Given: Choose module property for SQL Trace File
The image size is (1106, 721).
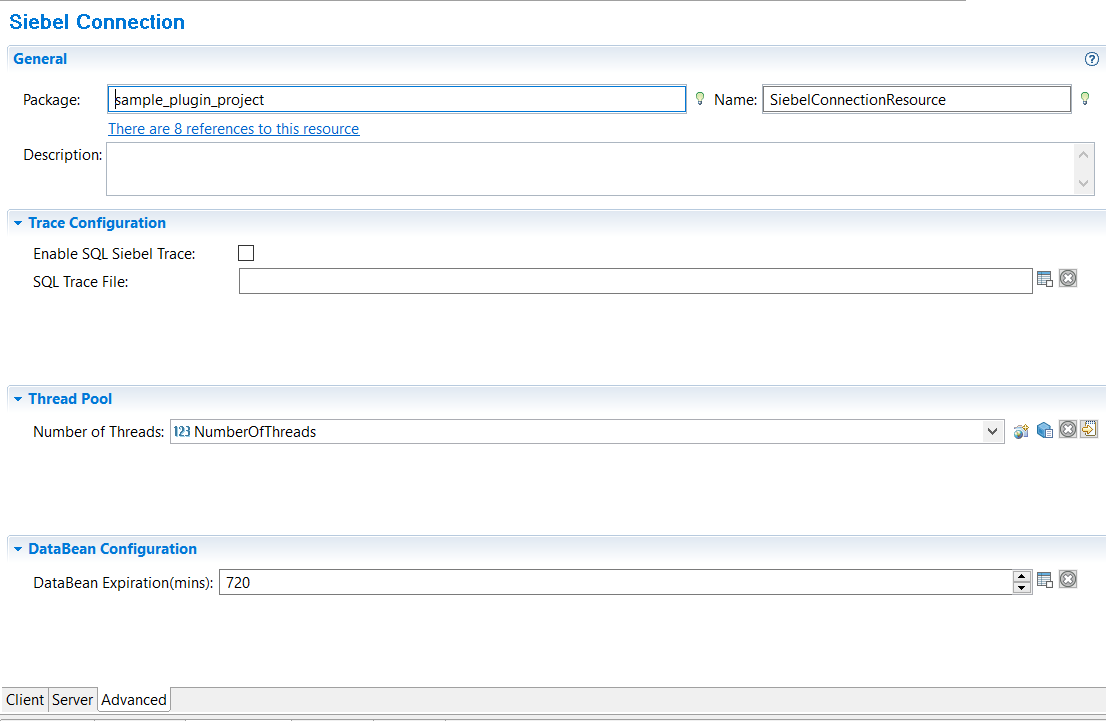Looking at the screenshot, I should (1045, 279).
